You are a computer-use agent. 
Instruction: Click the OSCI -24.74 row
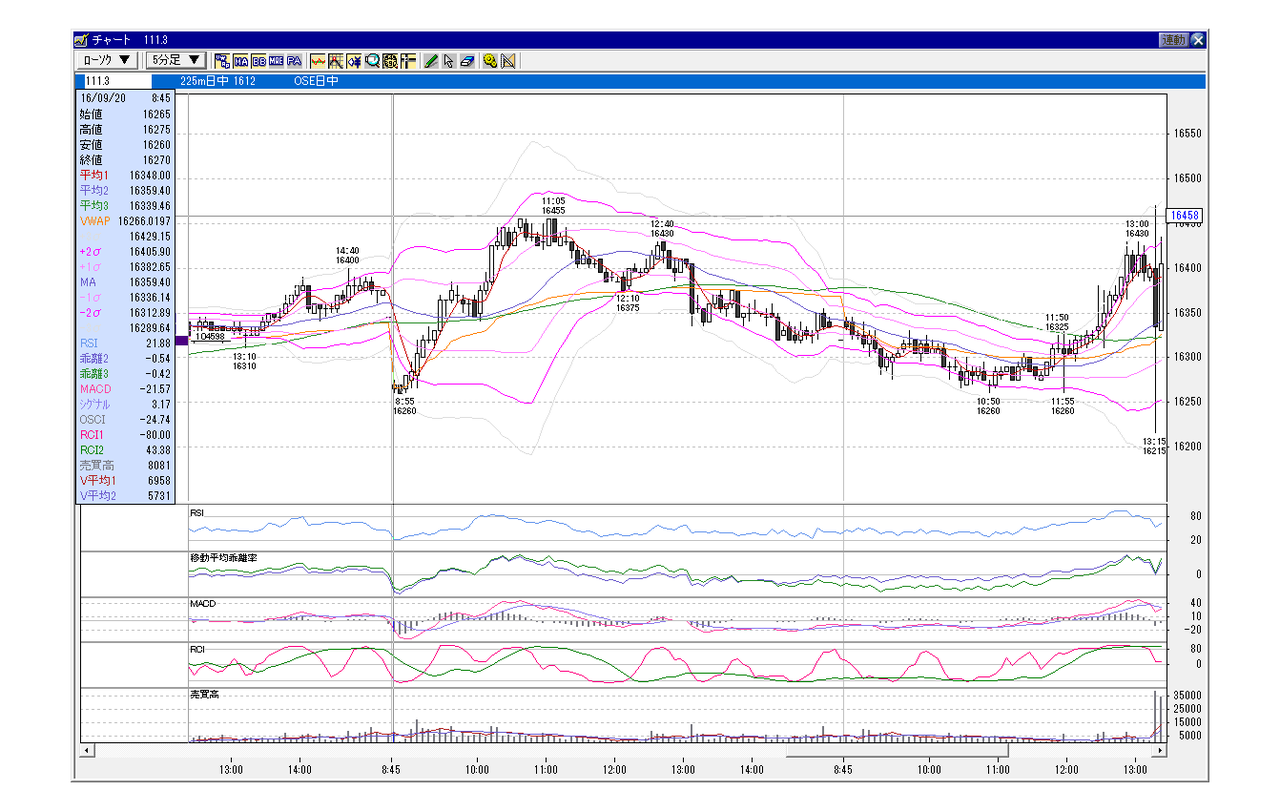[x=125, y=419]
